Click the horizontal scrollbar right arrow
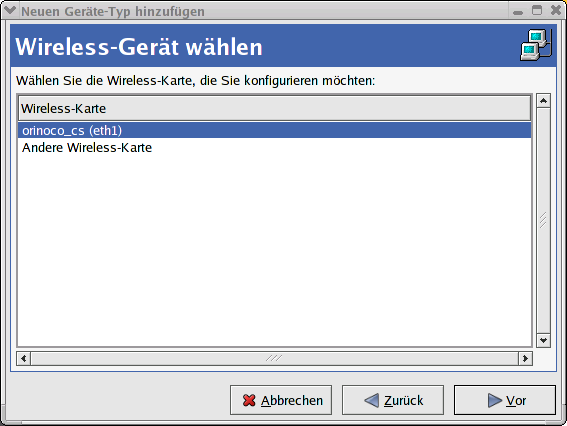The height and width of the screenshot is (426, 567). tap(525, 358)
